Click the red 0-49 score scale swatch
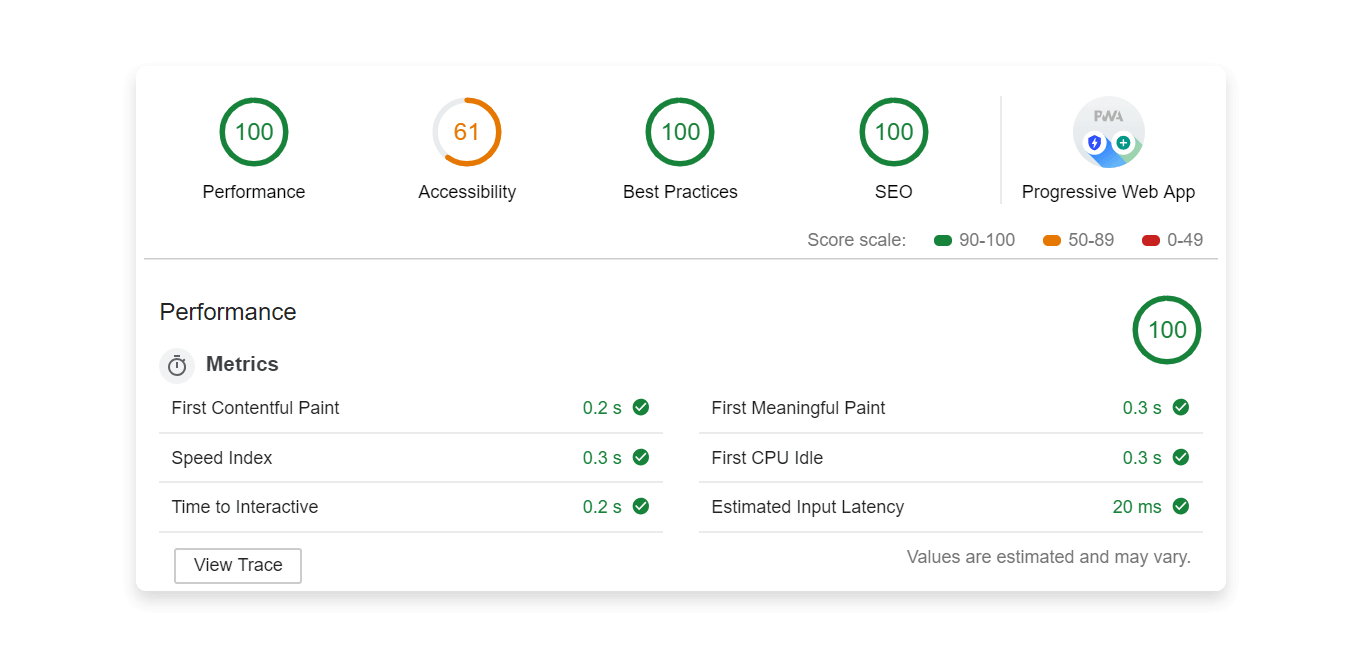 click(x=1150, y=240)
